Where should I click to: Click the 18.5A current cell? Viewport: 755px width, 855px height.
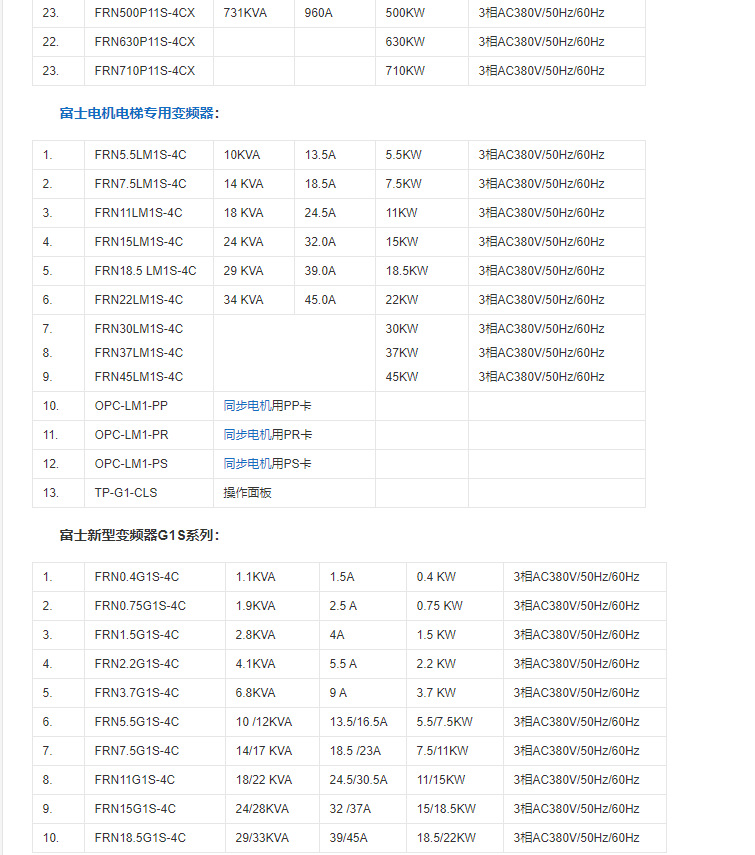(335, 184)
